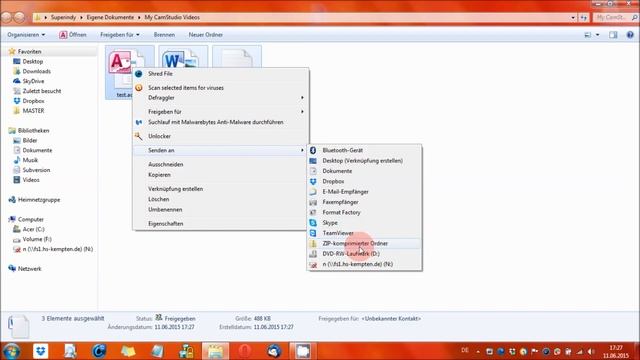The width and height of the screenshot is (640, 360).
Task: Open the Senden an submenu entry
Action: point(161,151)
